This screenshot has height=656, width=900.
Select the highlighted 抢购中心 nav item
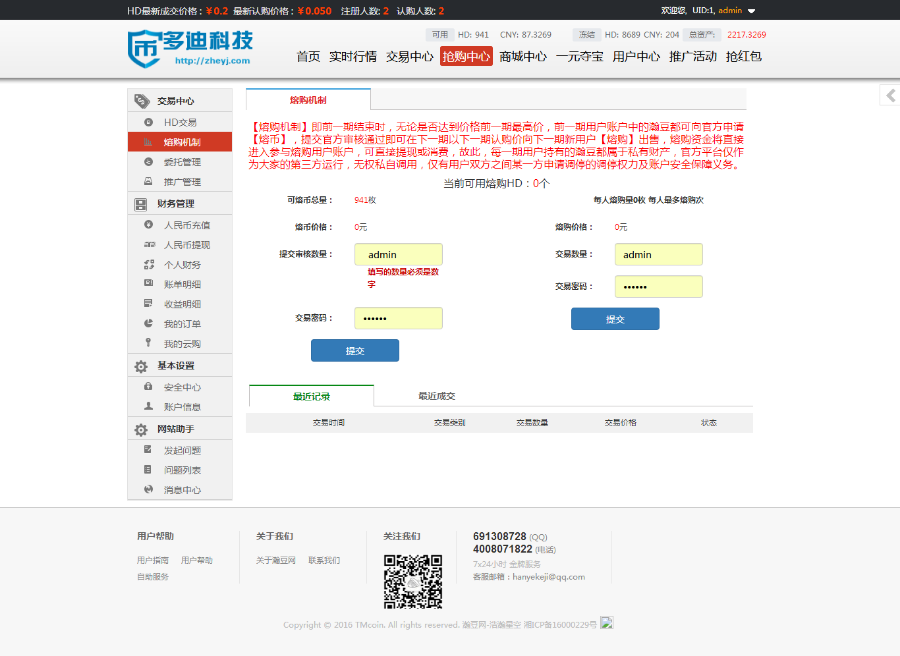[466, 56]
